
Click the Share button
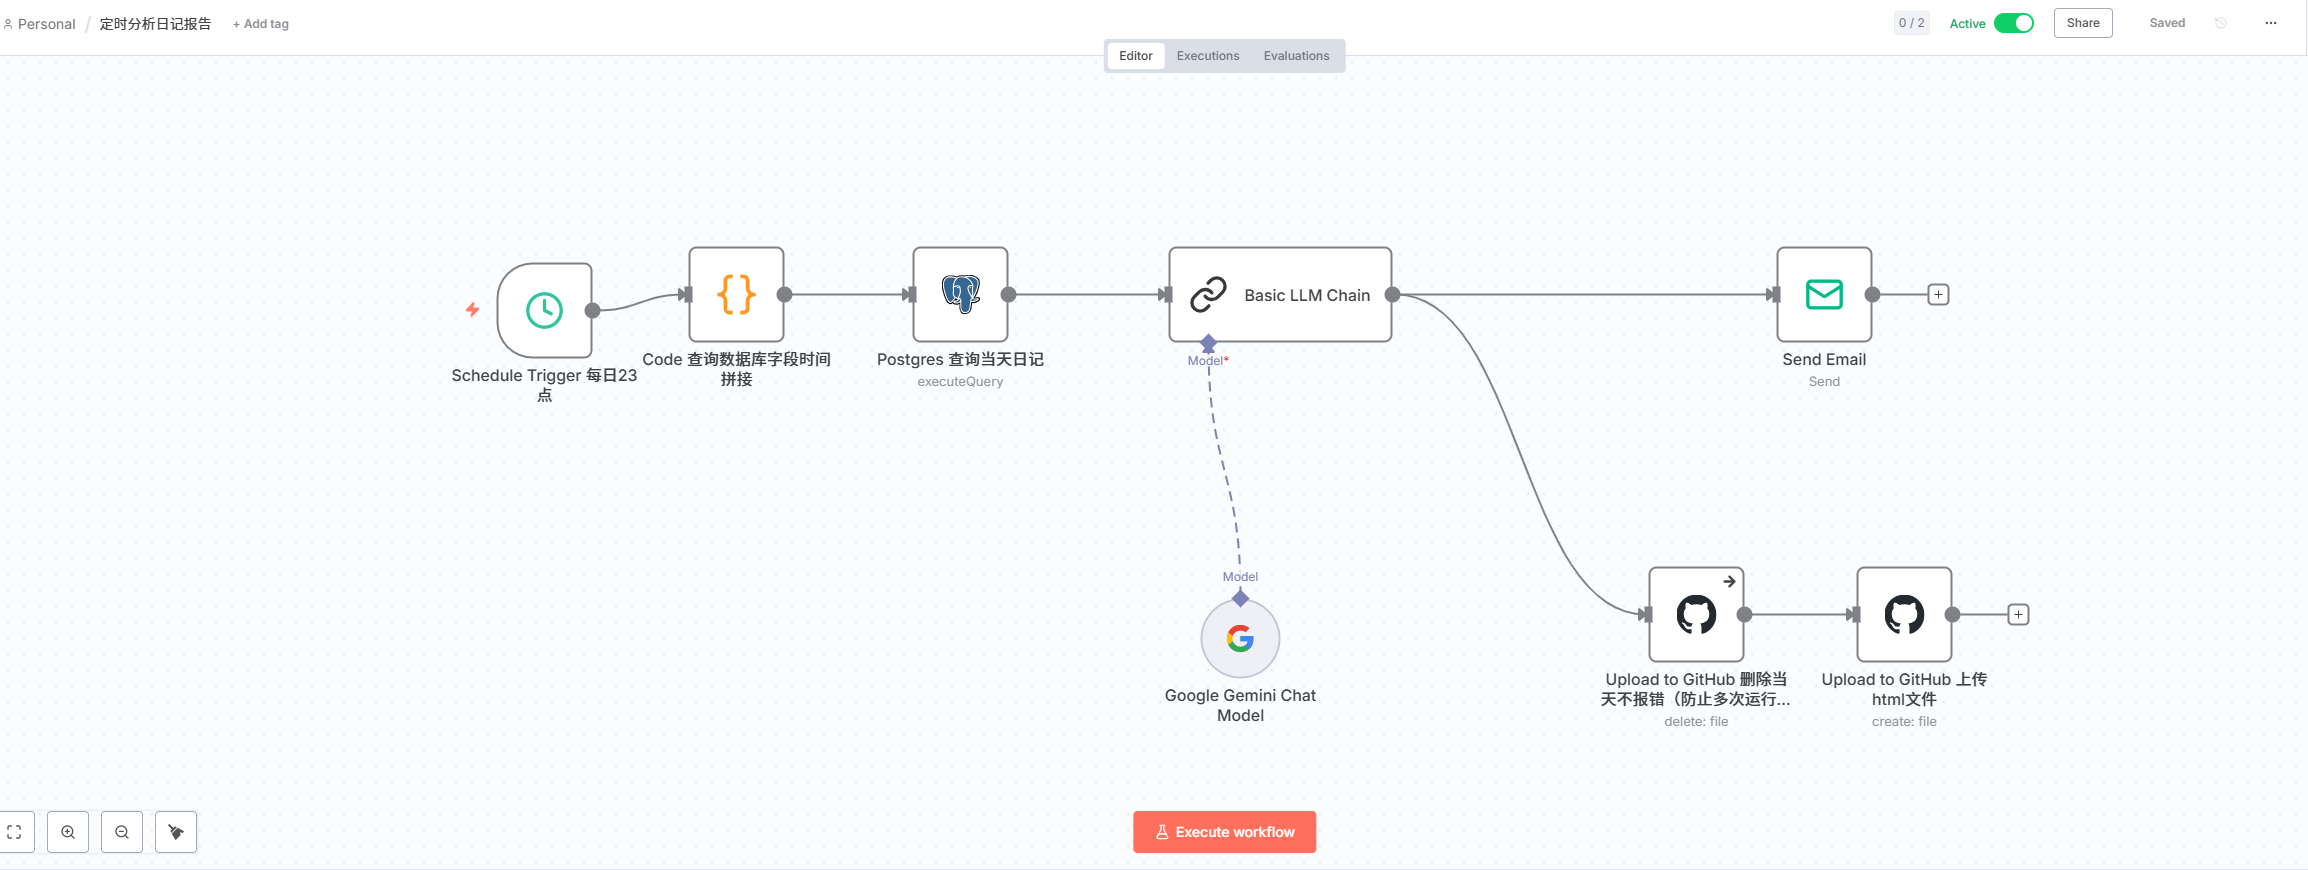pyautogui.click(x=2083, y=23)
